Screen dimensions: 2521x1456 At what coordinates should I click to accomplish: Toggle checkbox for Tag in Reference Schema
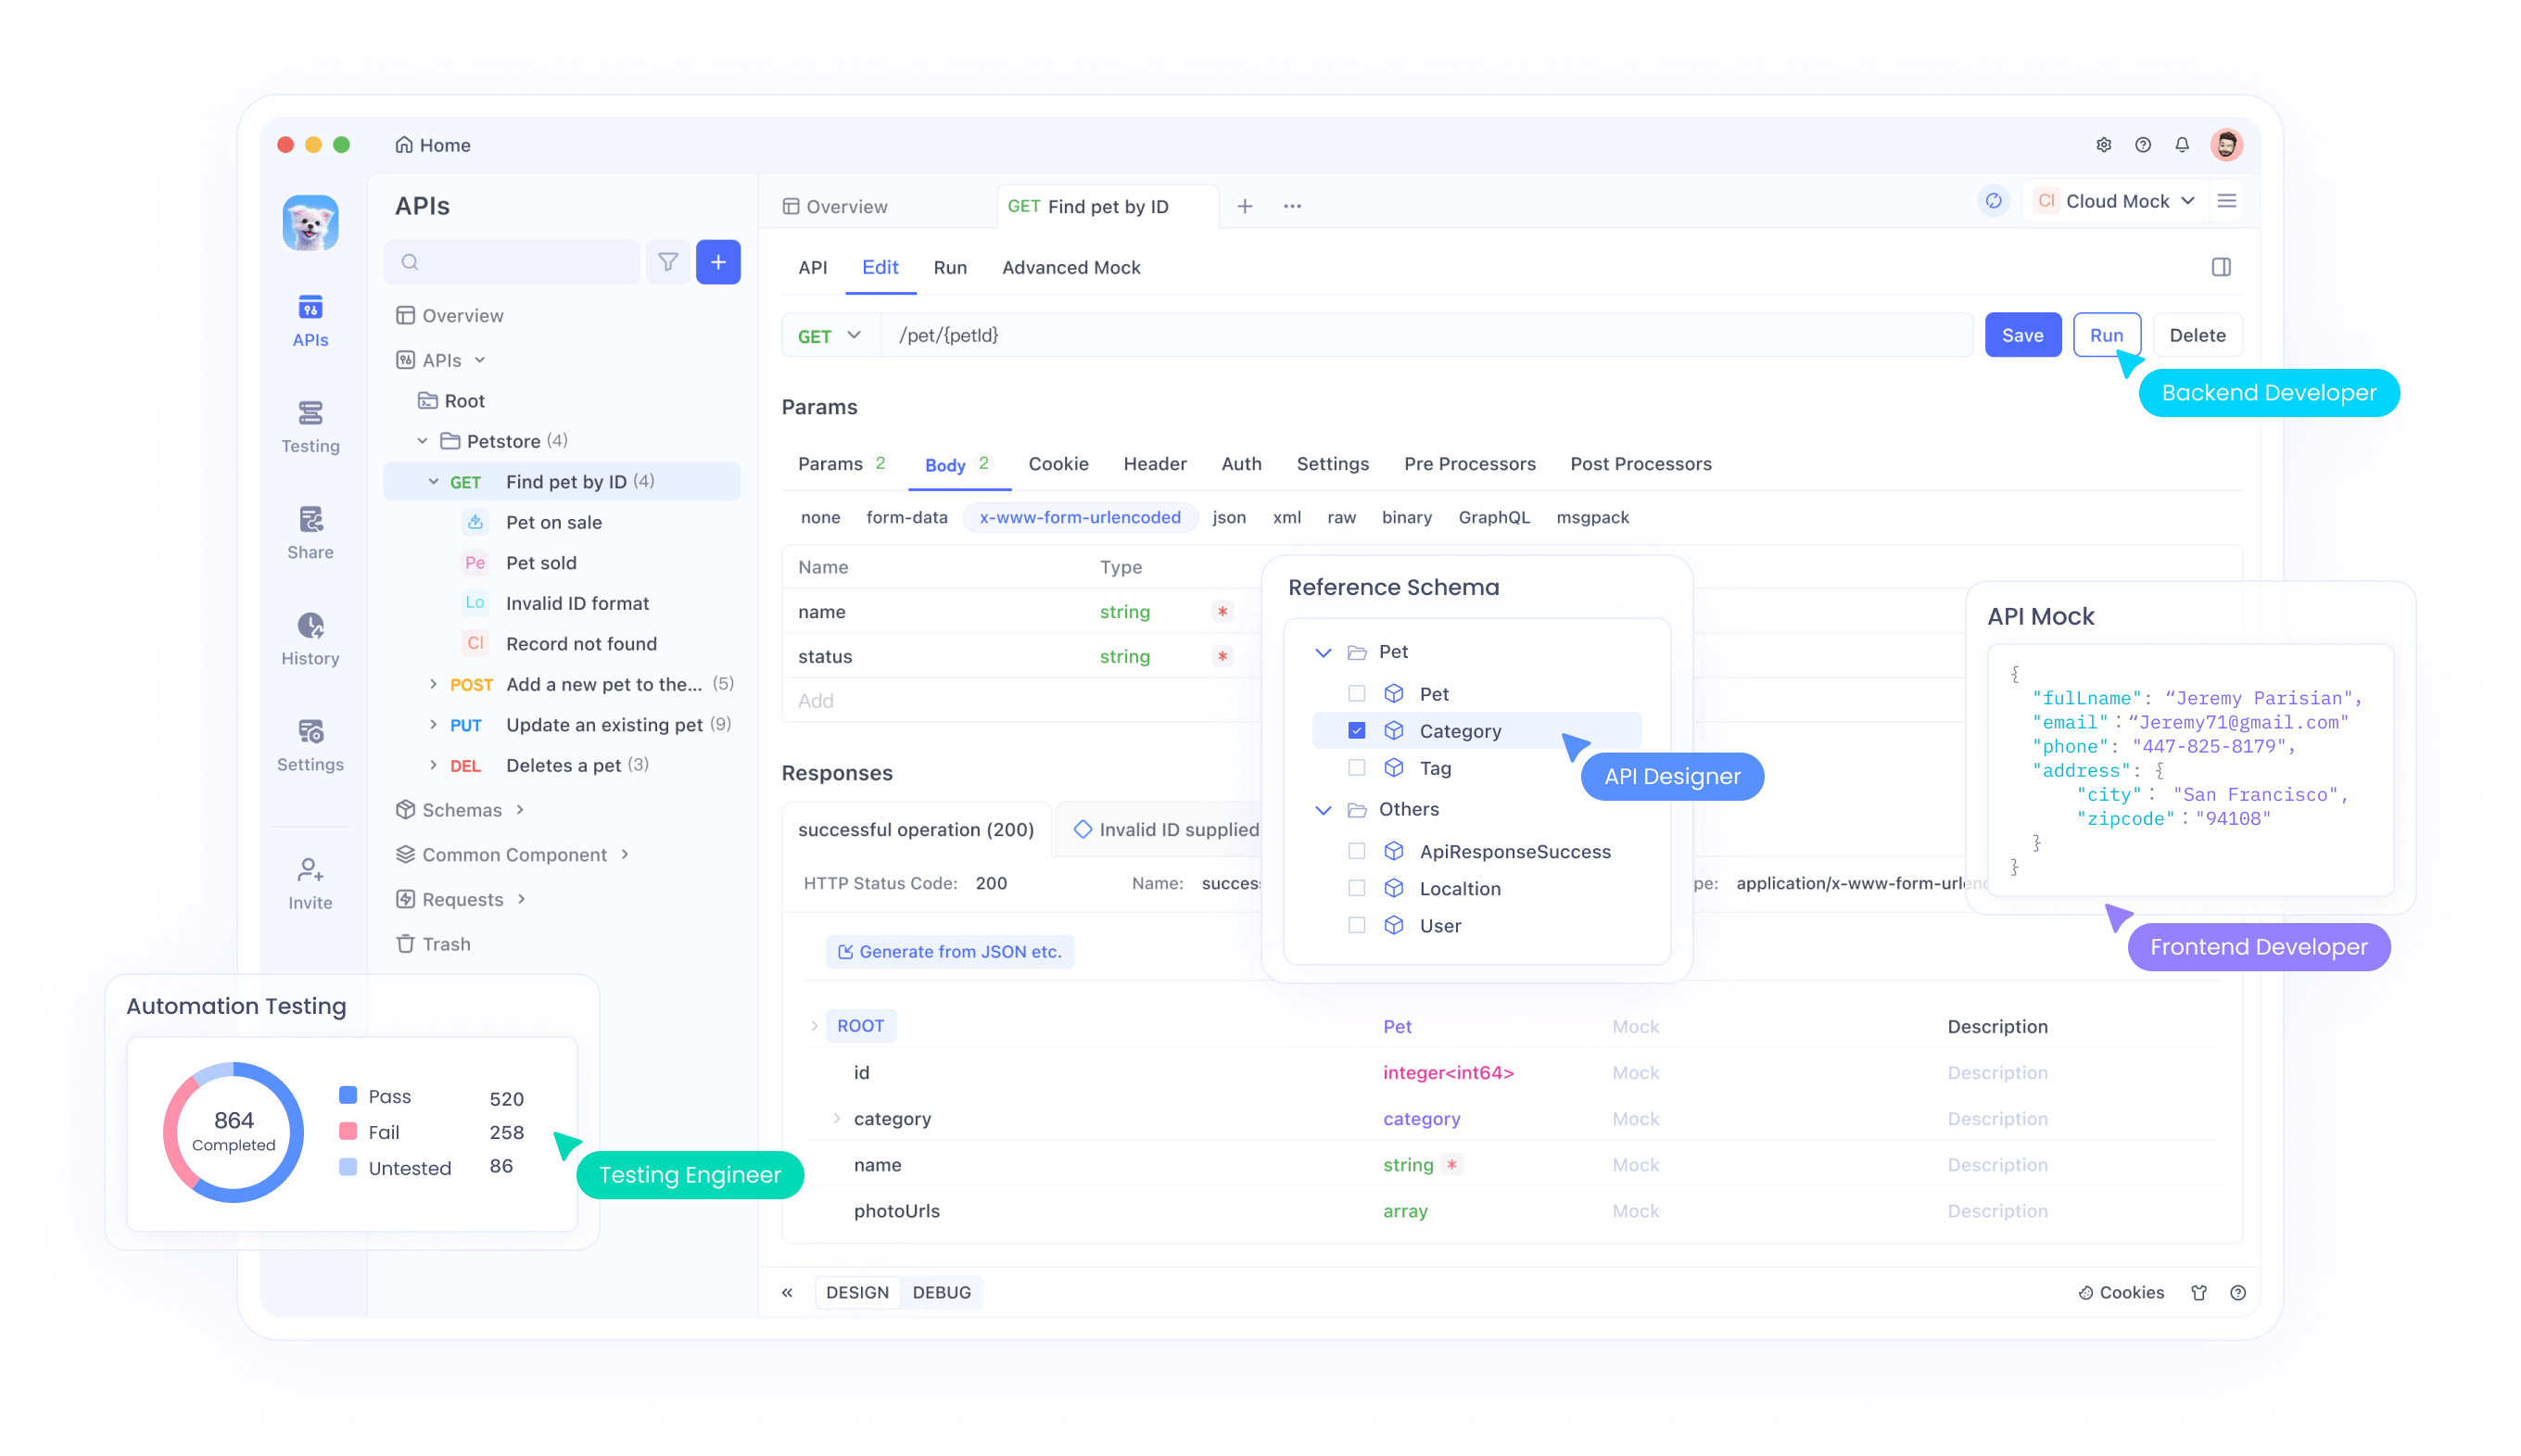click(x=1357, y=768)
